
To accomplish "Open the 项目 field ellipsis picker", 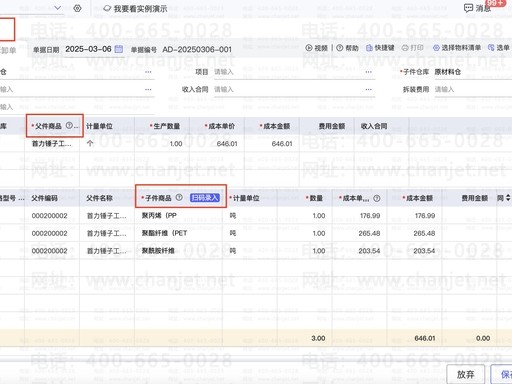I will click(368, 72).
